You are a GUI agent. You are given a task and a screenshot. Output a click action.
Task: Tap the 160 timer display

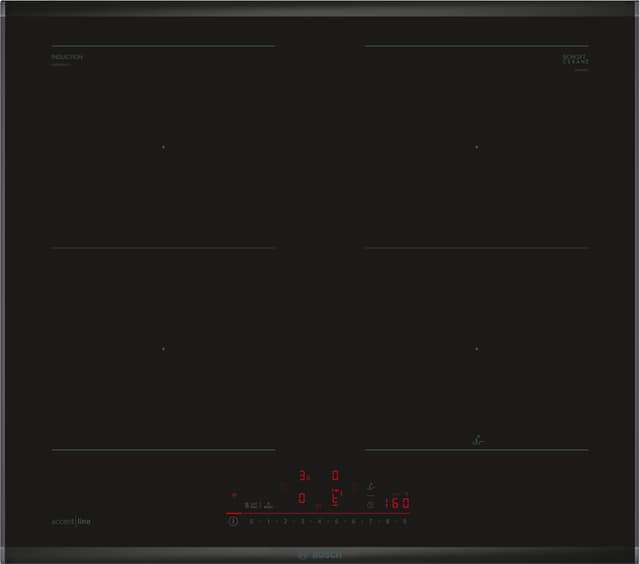click(397, 504)
